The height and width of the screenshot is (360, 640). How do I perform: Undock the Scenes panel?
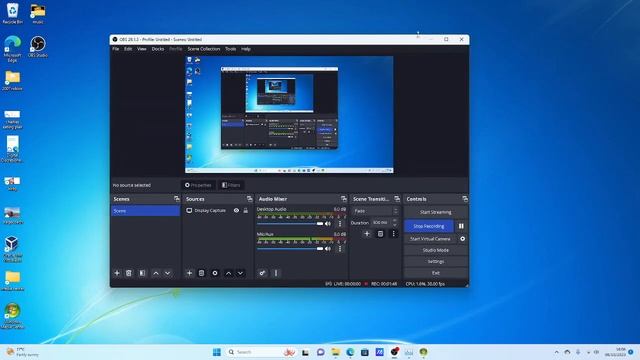[x=177, y=199]
